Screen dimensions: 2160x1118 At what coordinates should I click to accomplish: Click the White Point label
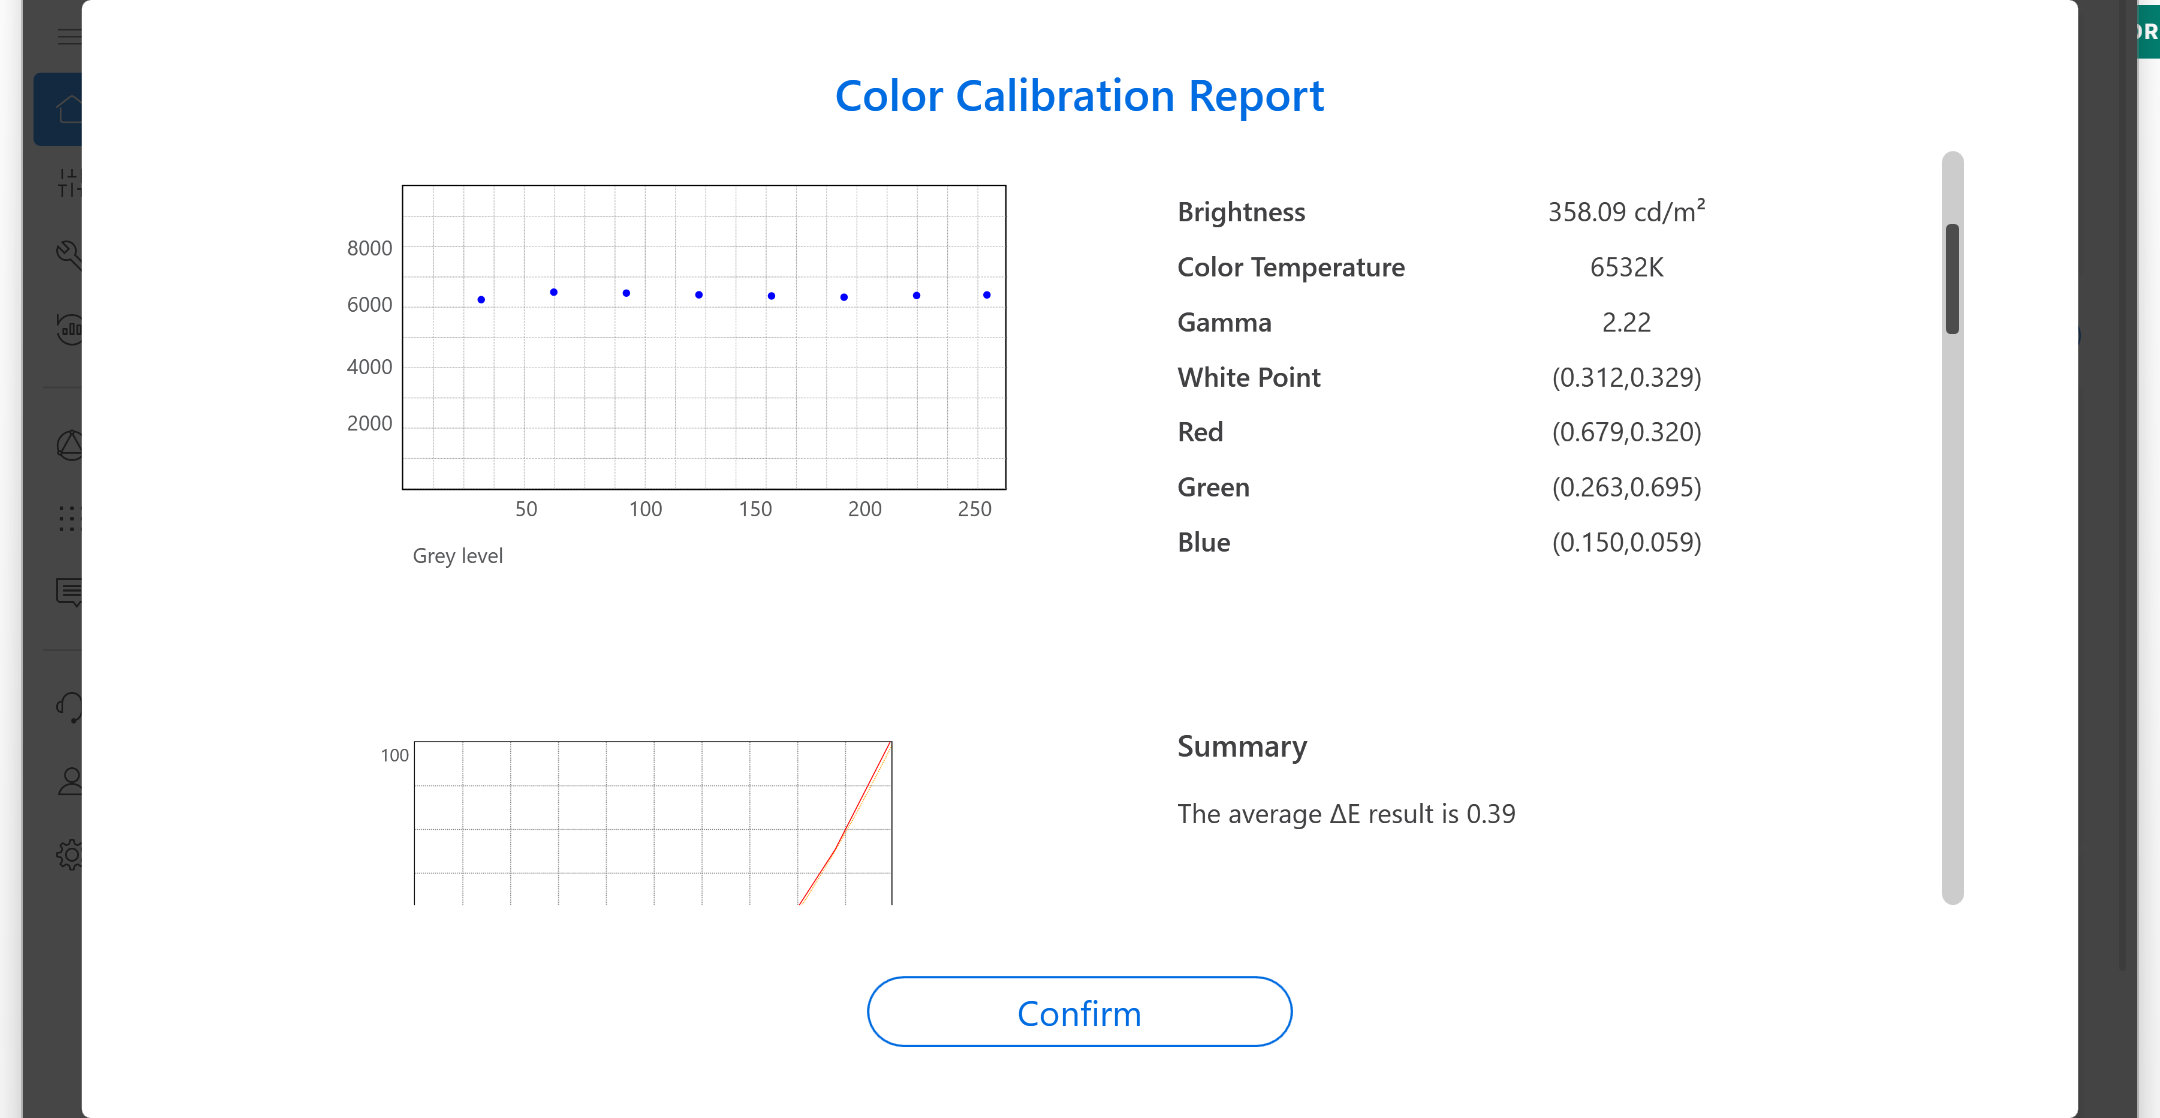pyautogui.click(x=1249, y=377)
